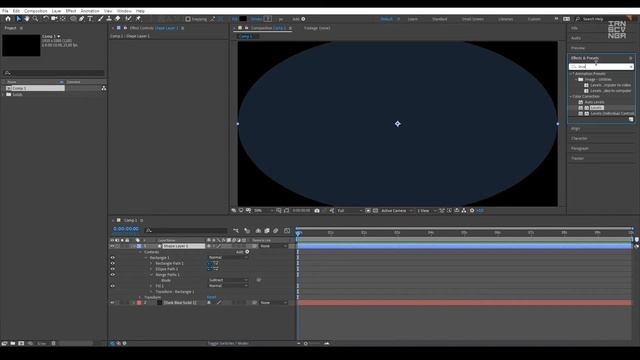Select the Pan Behind anchor point tool

pos(63,19)
